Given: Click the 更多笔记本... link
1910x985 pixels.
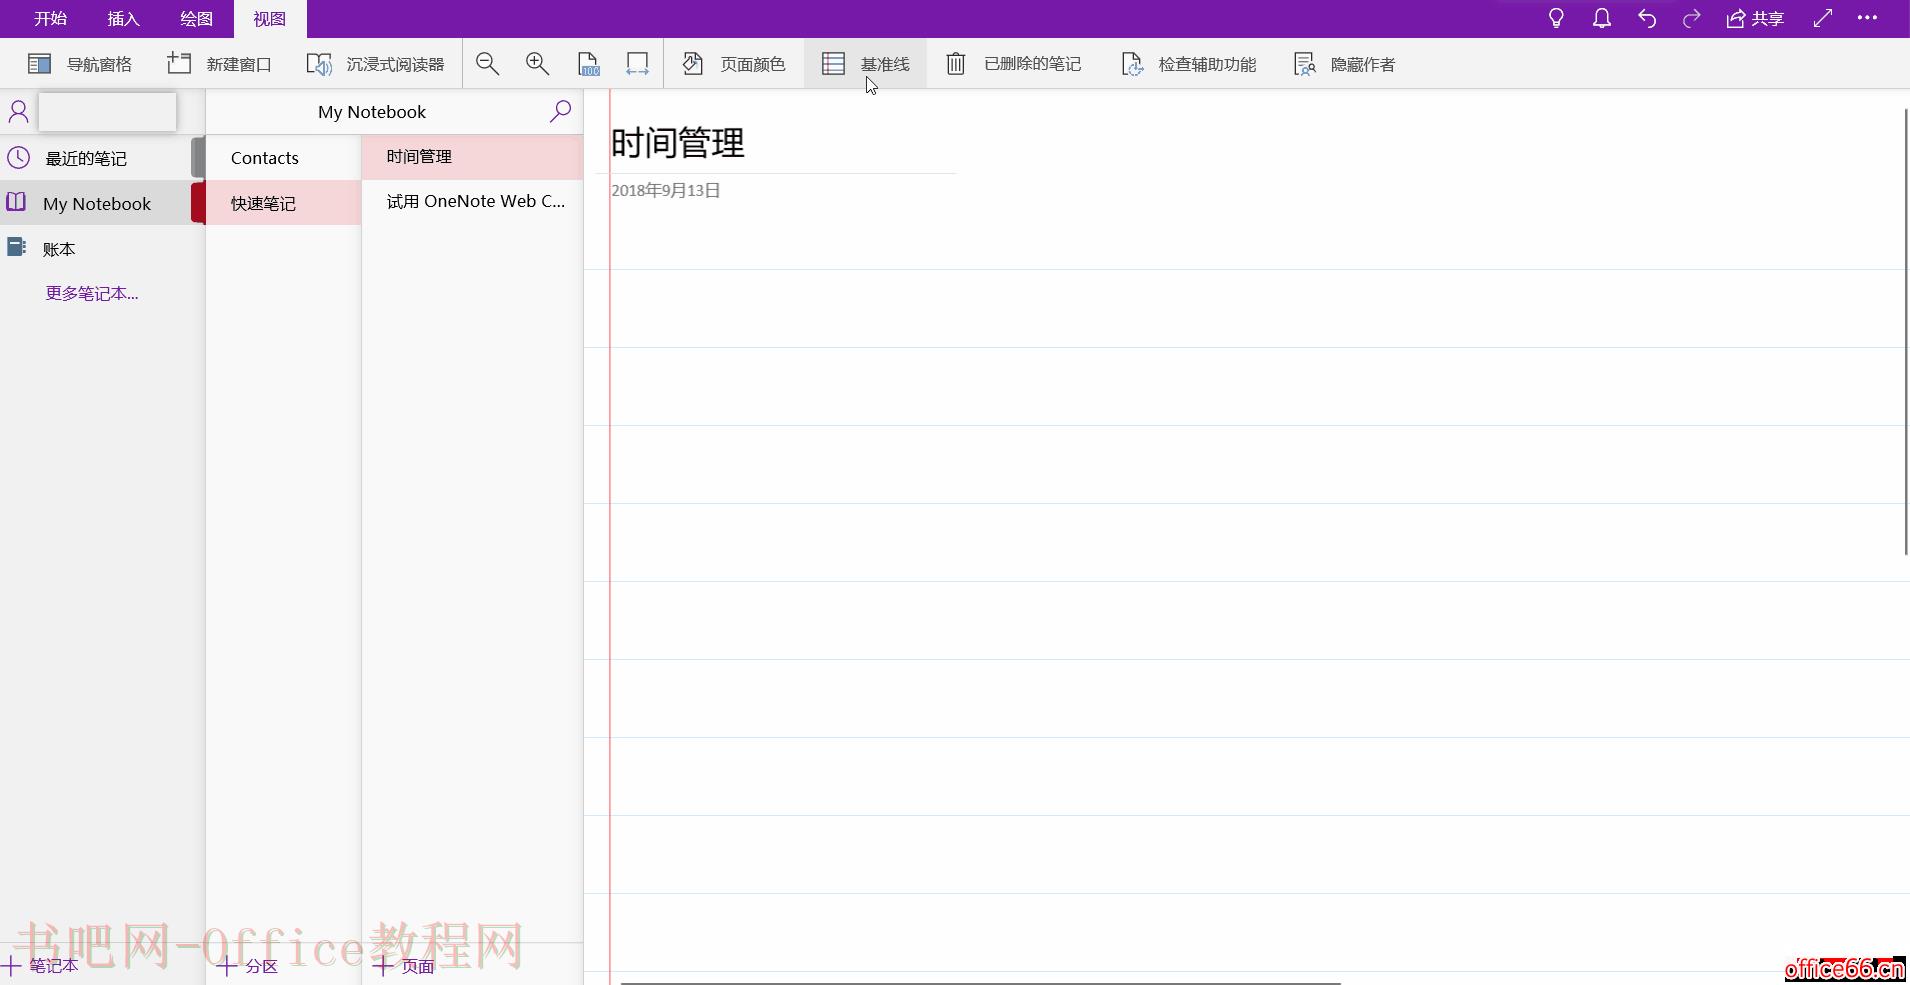Looking at the screenshot, I should 92,293.
